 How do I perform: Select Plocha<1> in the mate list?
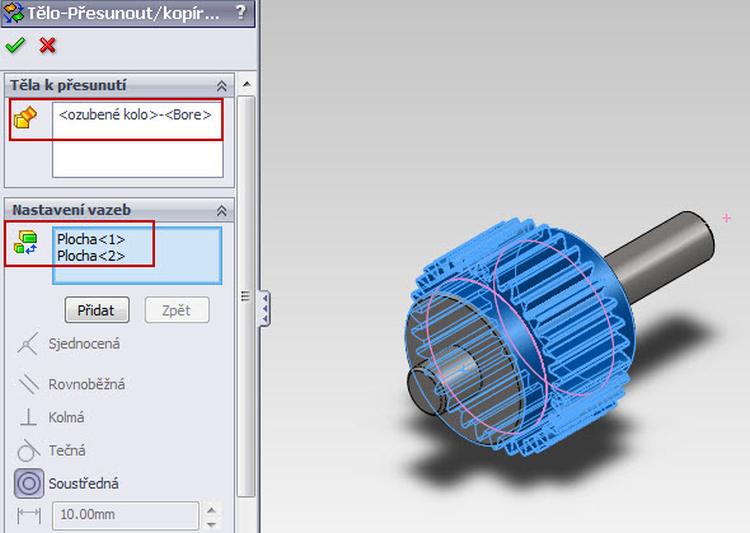[91, 239]
